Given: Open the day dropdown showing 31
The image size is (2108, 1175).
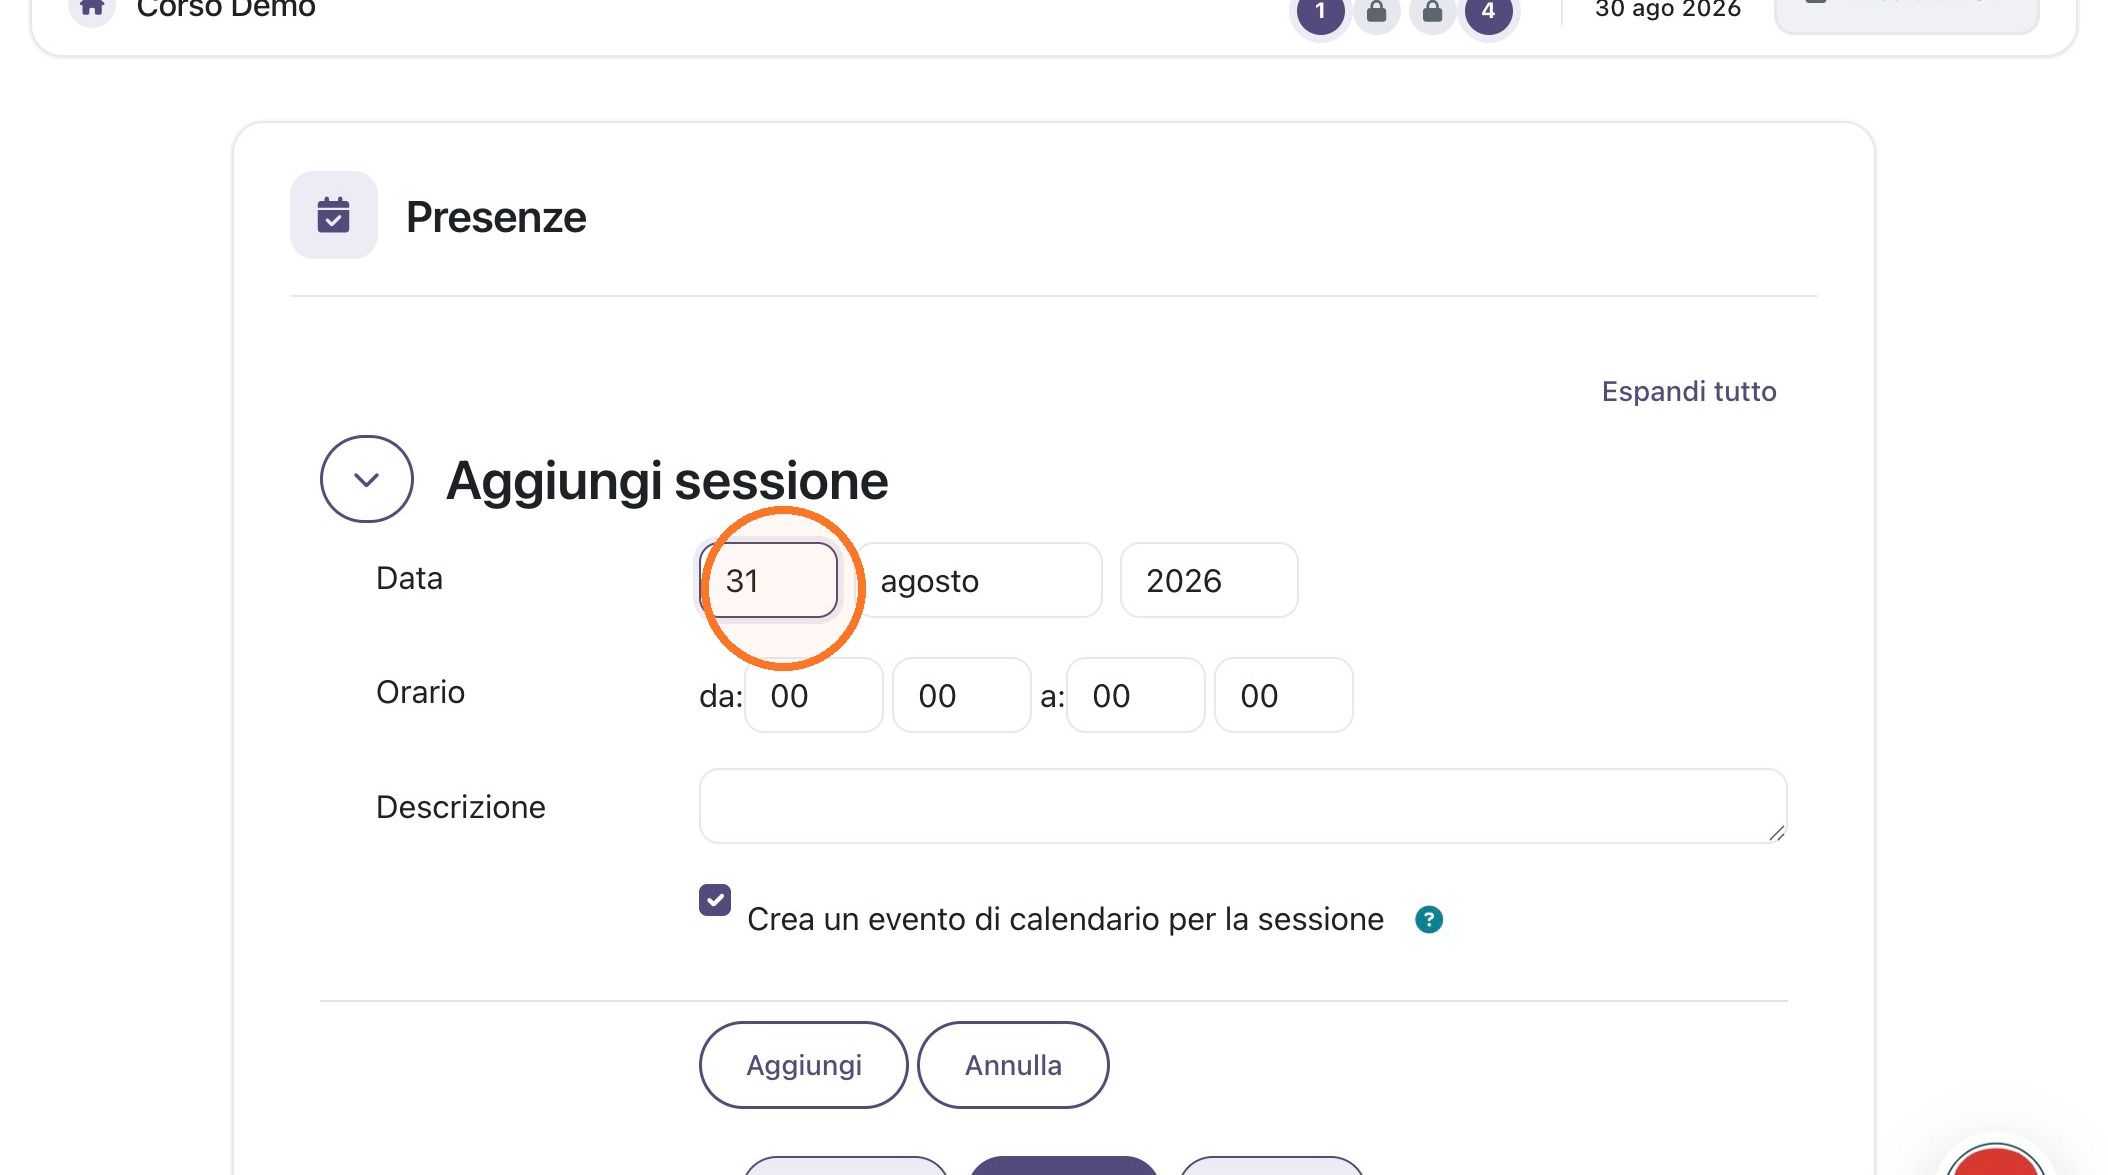Looking at the screenshot, I should [769, 580].
